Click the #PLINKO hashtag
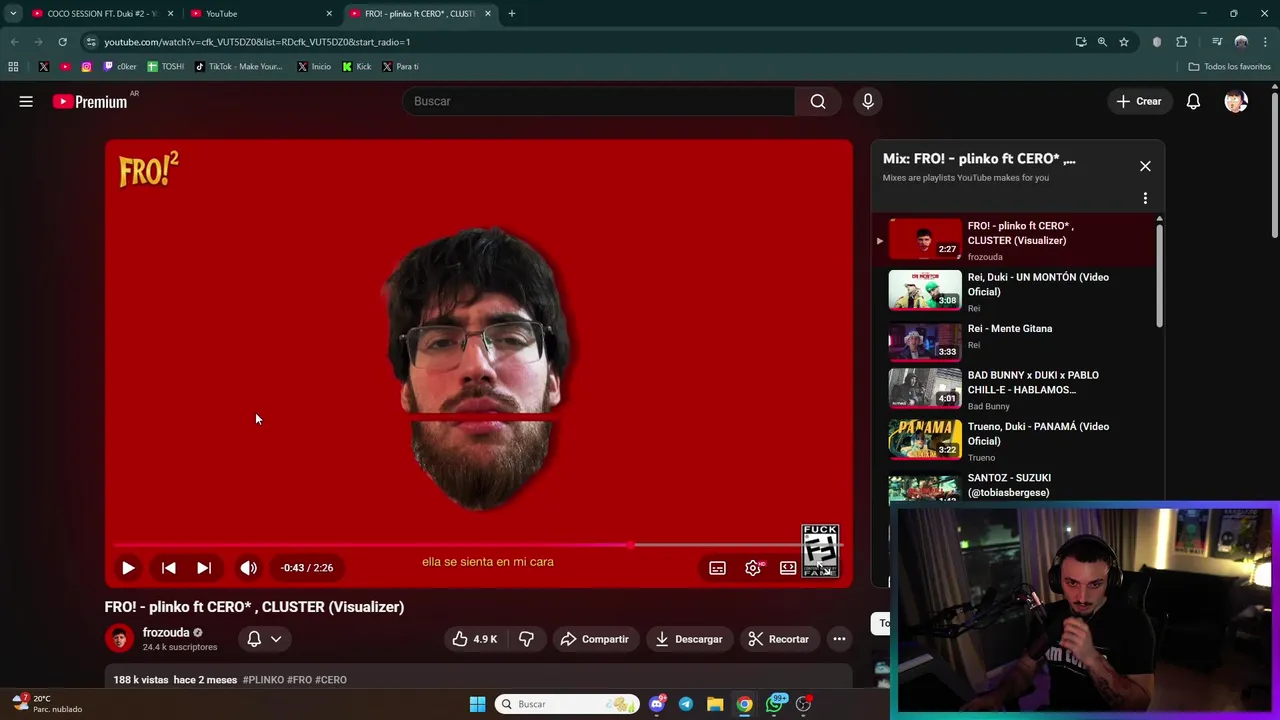The image size is (1280, 720). click(263, 680)
